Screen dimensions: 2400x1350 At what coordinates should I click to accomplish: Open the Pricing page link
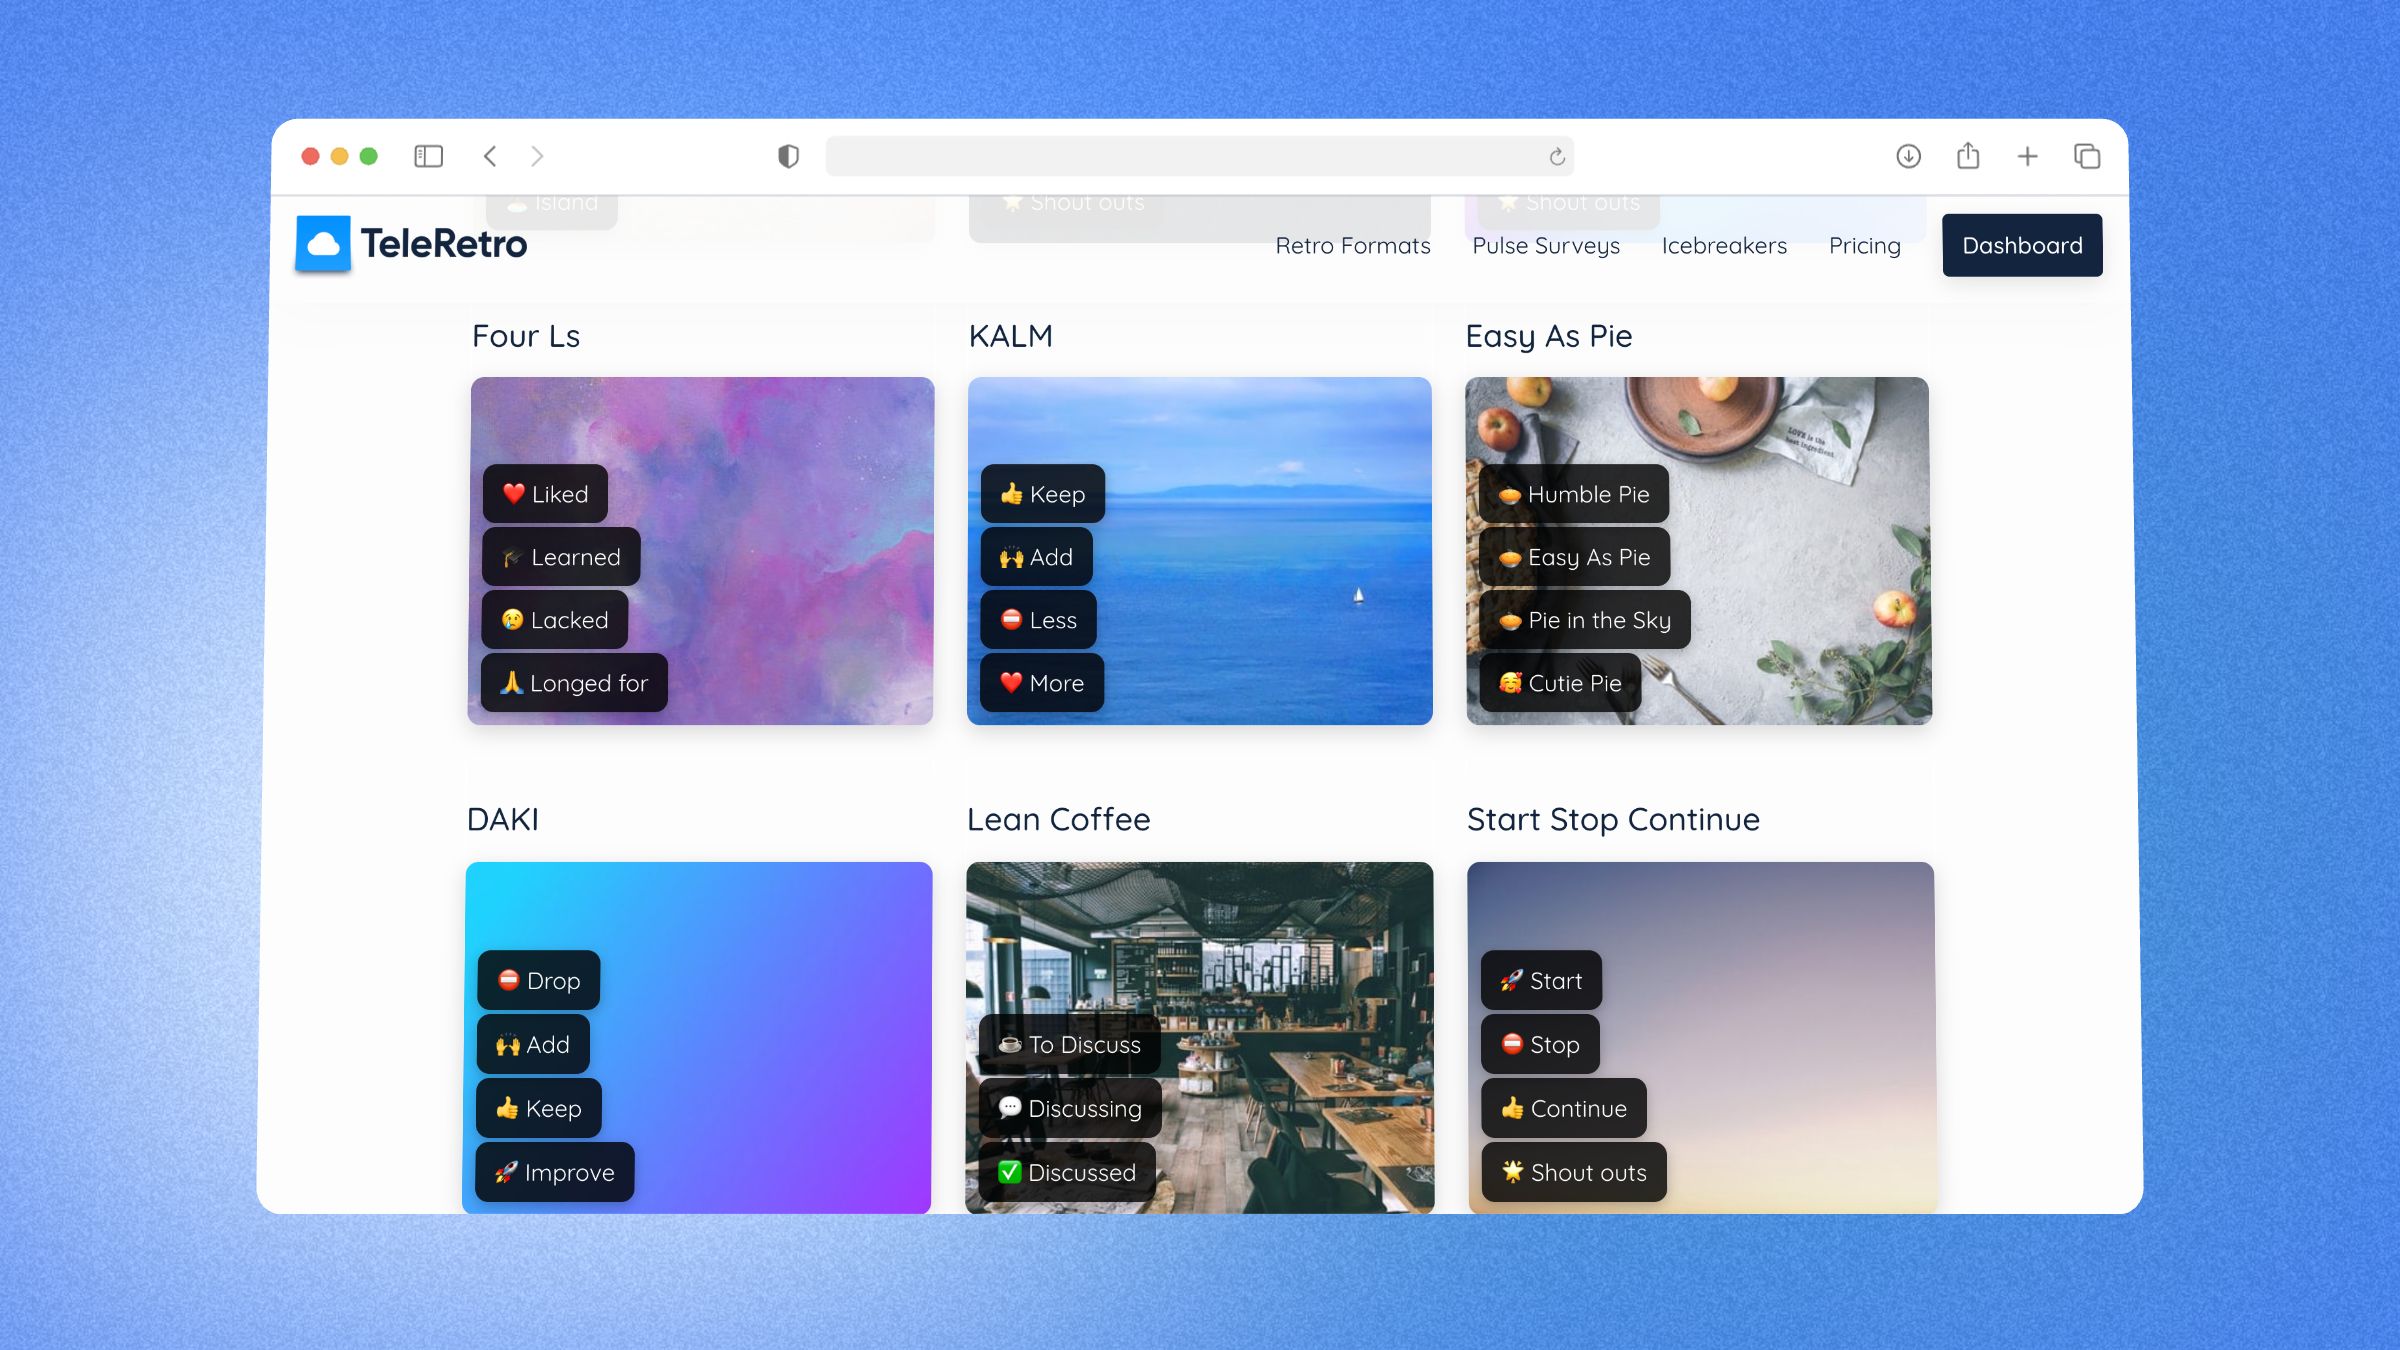[x=1864, y=244]
